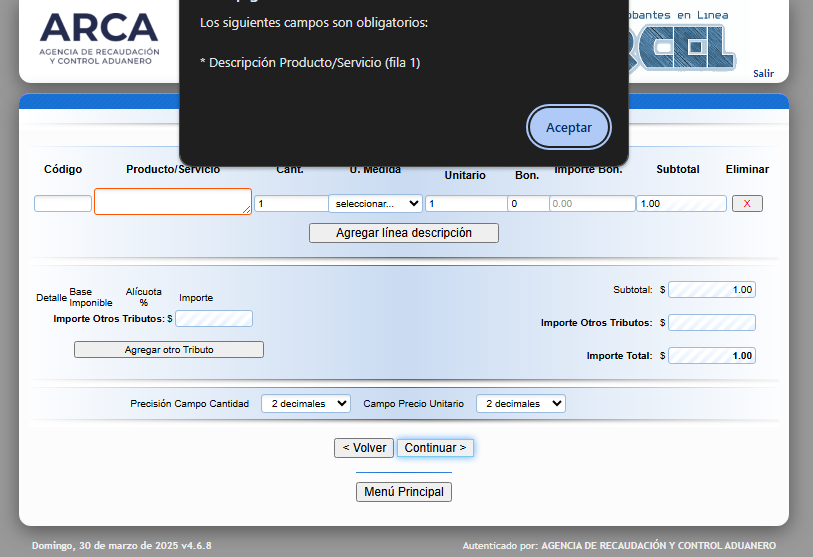Click the < Volver button

[x=363, y=448]
